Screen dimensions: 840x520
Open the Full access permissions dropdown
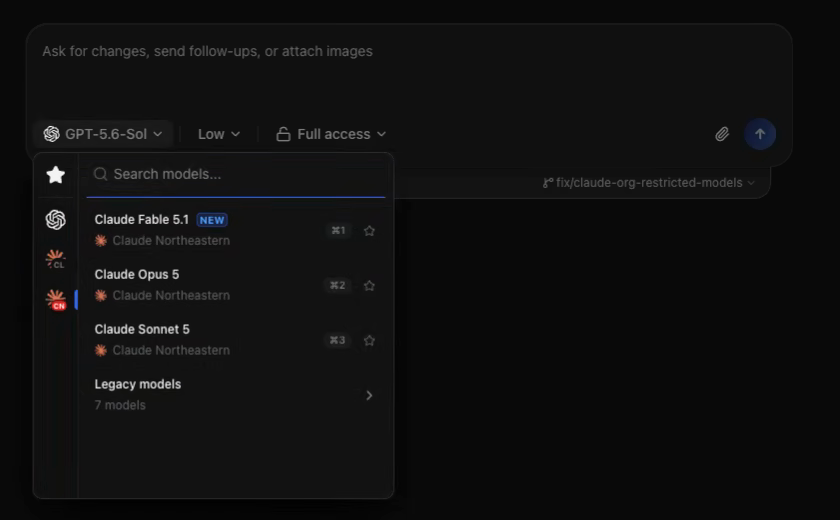(331, 134)
